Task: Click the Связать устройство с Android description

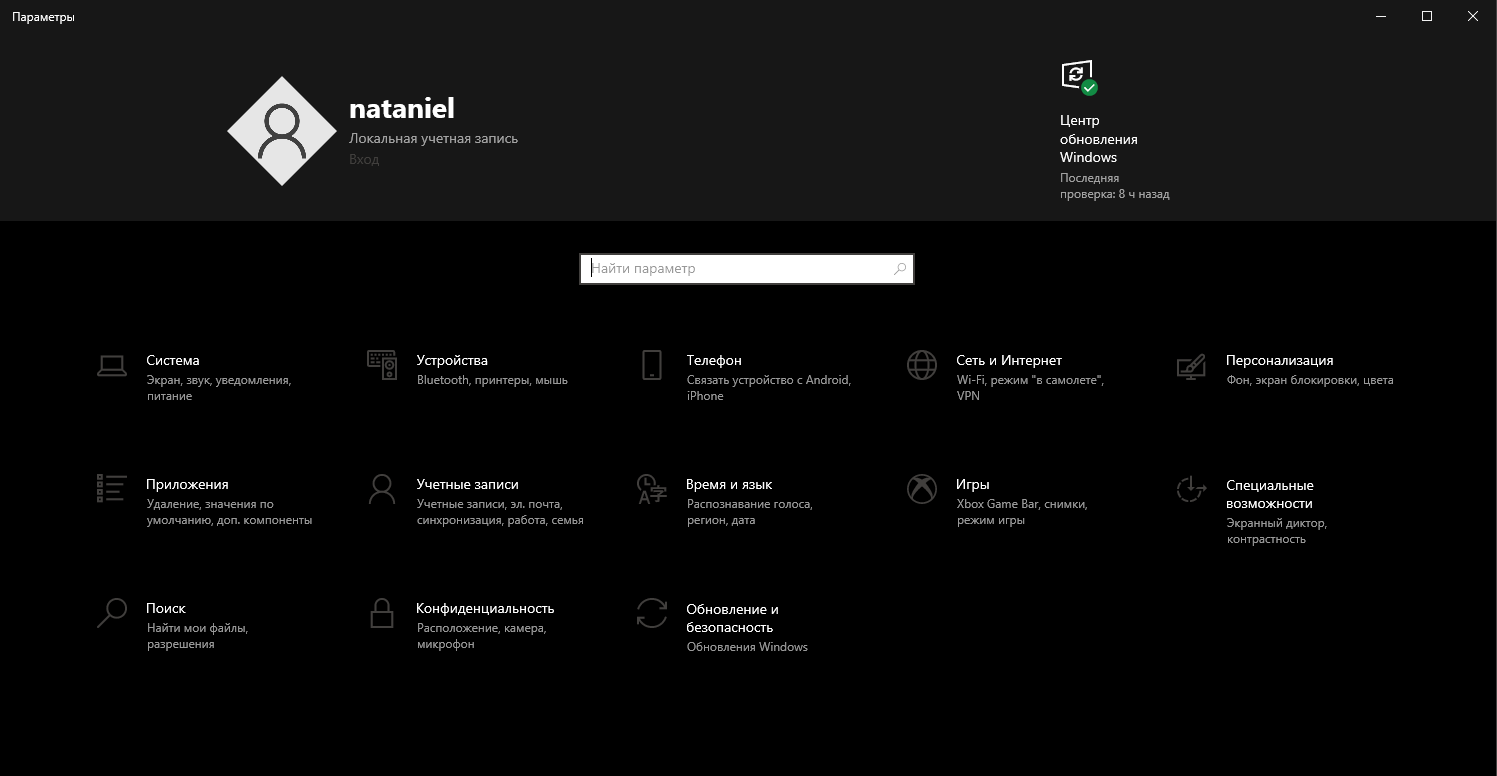Action: [x=769, y=388]
